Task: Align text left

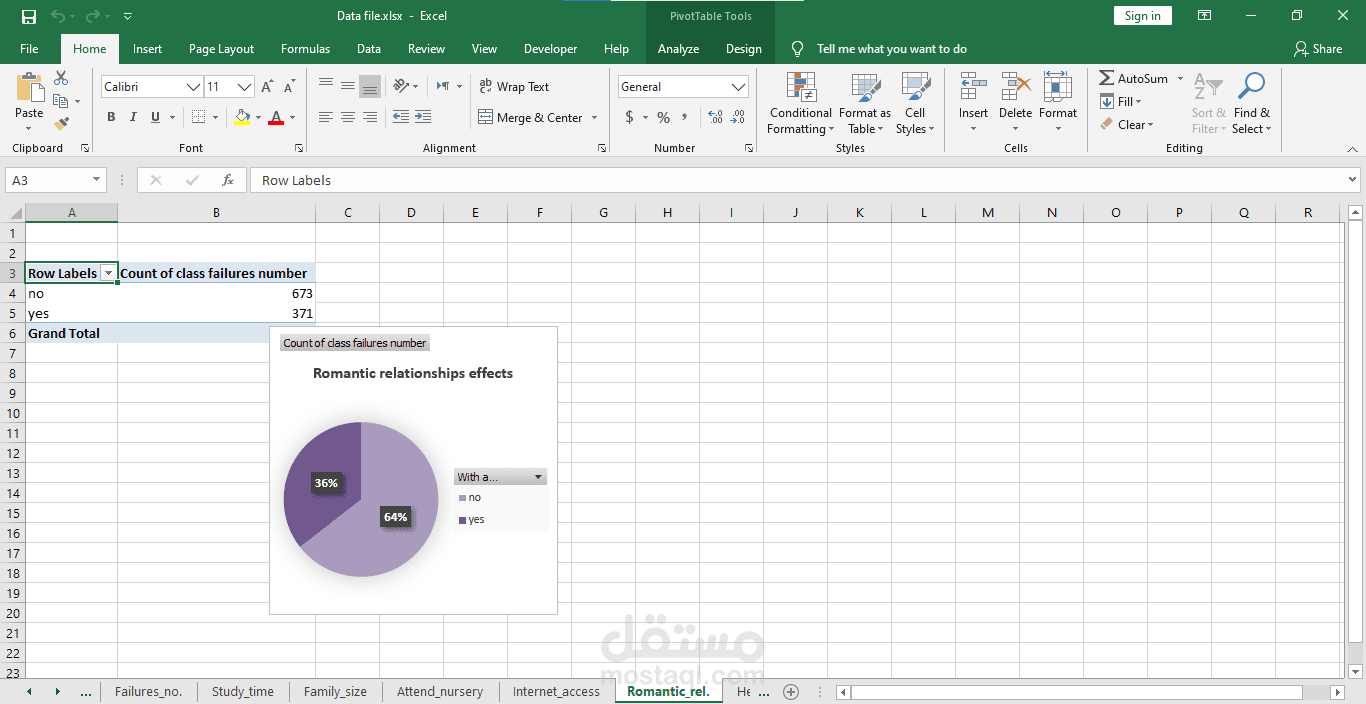Action: coord(326,117)
